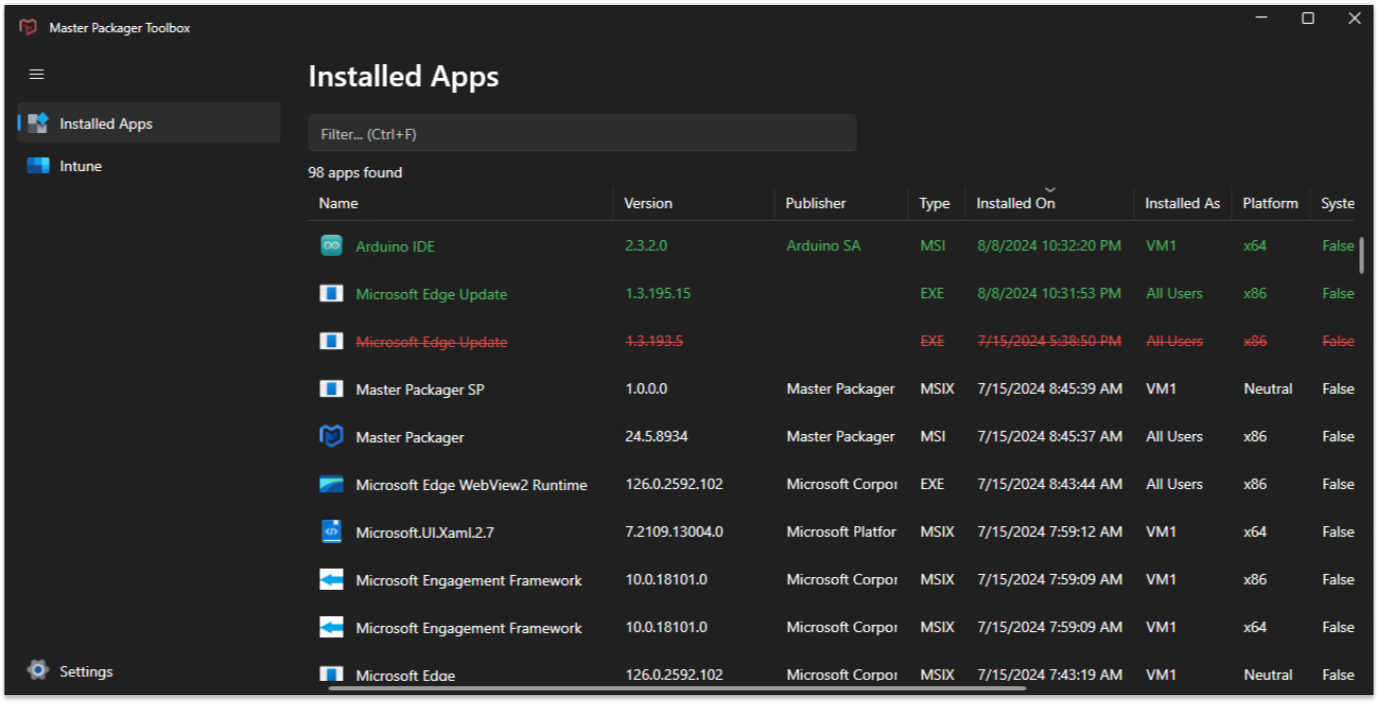Click the struck-through version 1.3.193.5
Viewport: 1378px width, 703px height.
[654, 341]
